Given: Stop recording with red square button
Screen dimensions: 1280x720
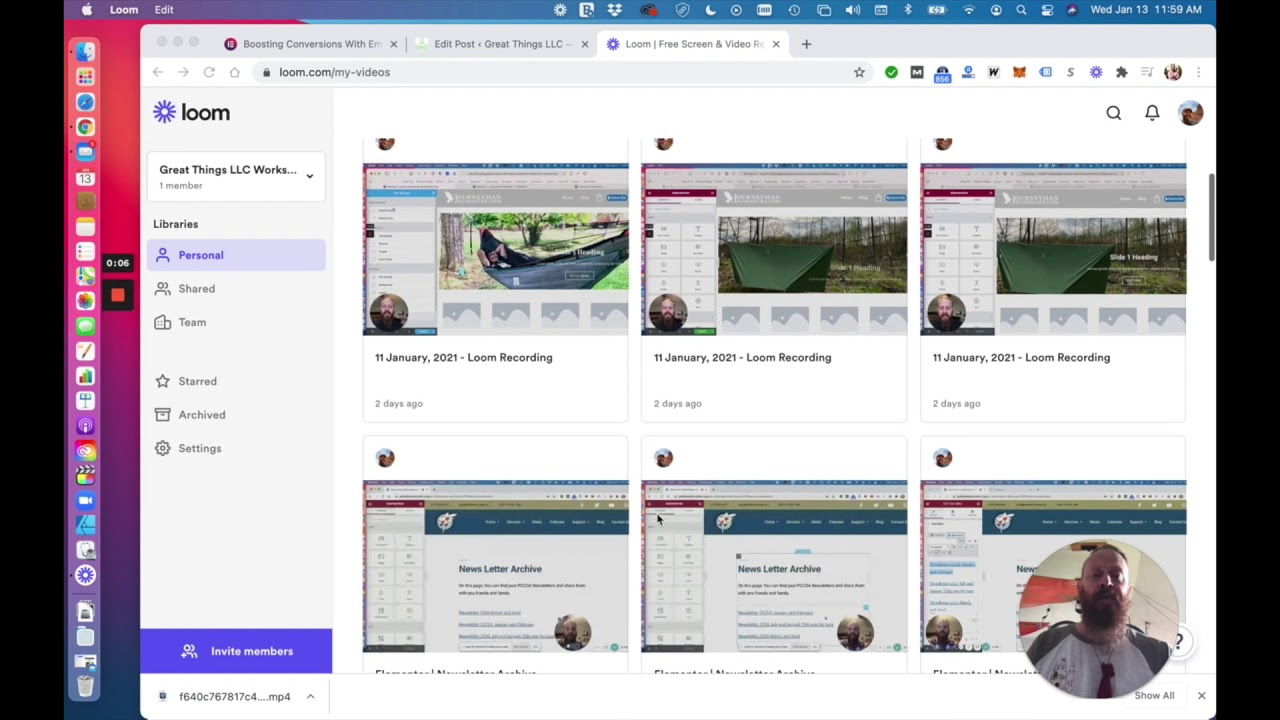Looking at the screenshot, I should click(117, 295).
